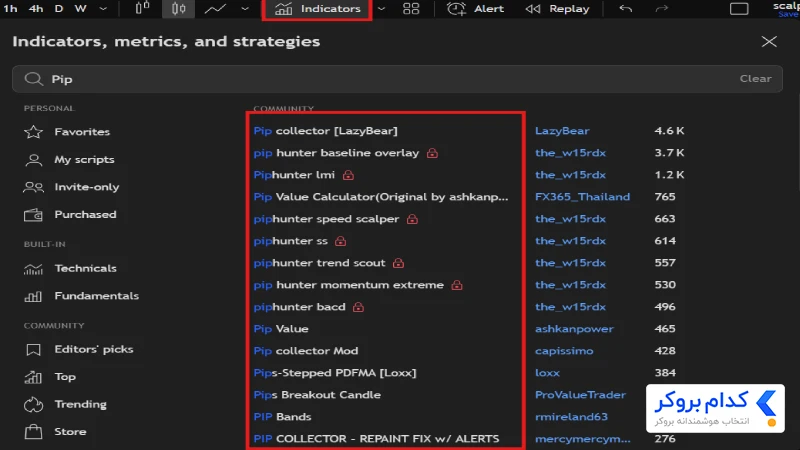Open LazyBear author profile
800x450 pixels.
(x=562, y=131)
